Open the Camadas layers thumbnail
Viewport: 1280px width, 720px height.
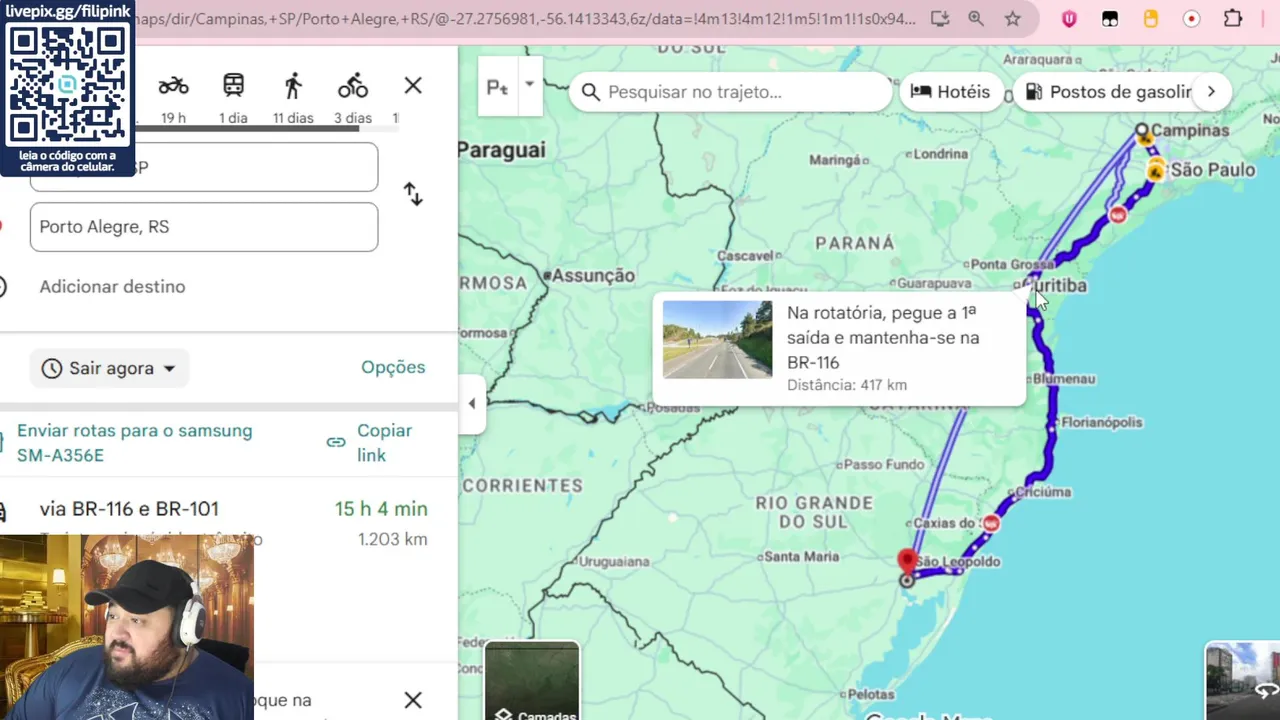point(532,682)
